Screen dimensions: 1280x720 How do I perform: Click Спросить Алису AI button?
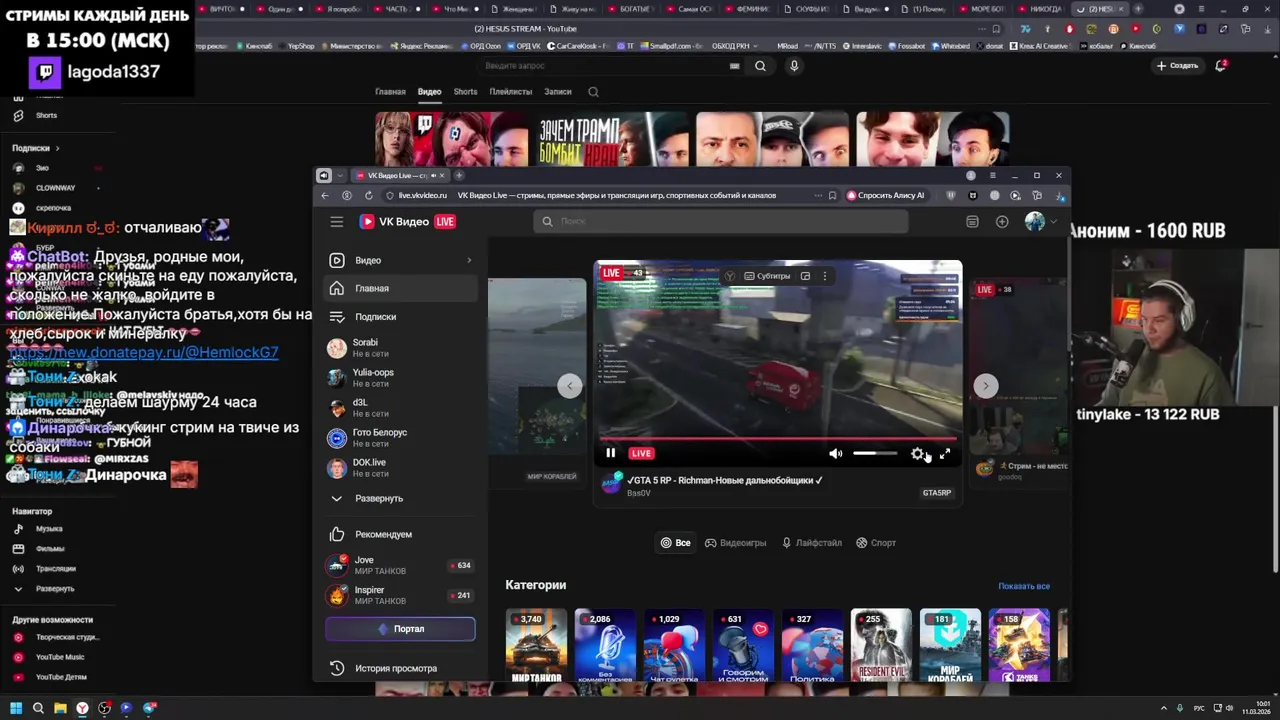pyautogui.click(x=886, y=196)
